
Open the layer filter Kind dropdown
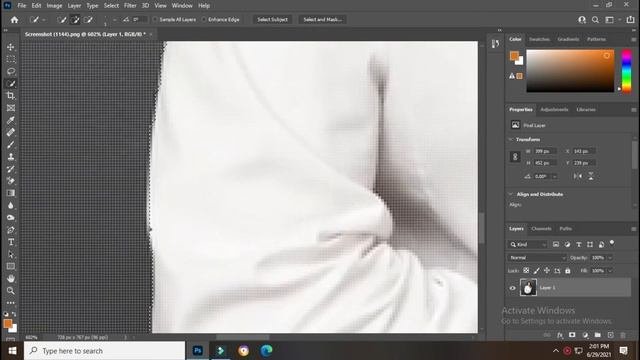[x=528, y=244]
